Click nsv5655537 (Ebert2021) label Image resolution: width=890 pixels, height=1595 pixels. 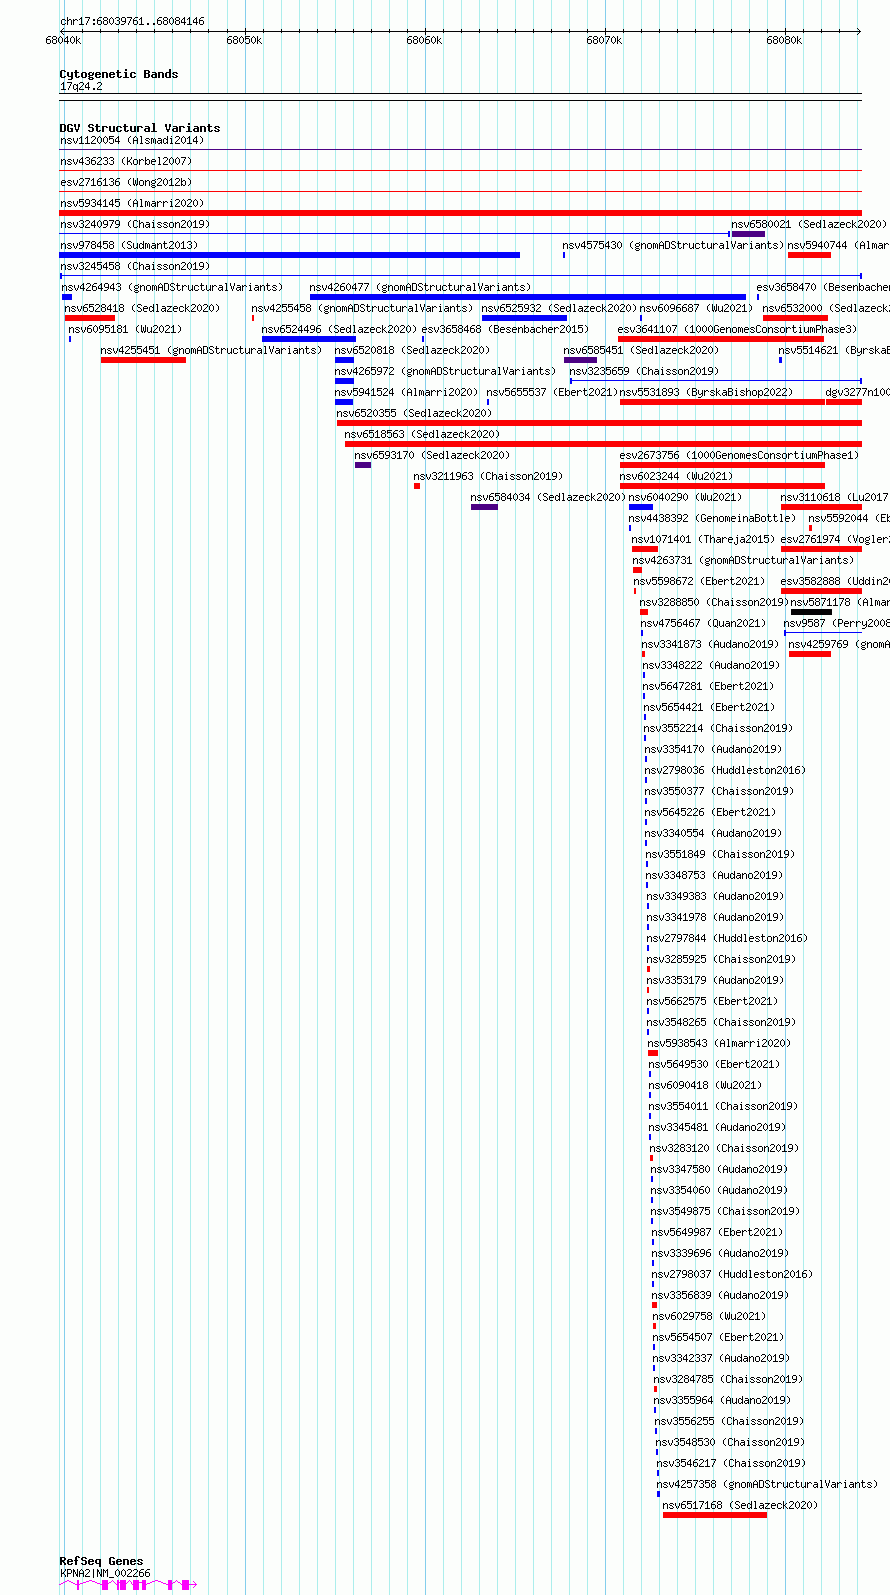(x=552, y=392)
